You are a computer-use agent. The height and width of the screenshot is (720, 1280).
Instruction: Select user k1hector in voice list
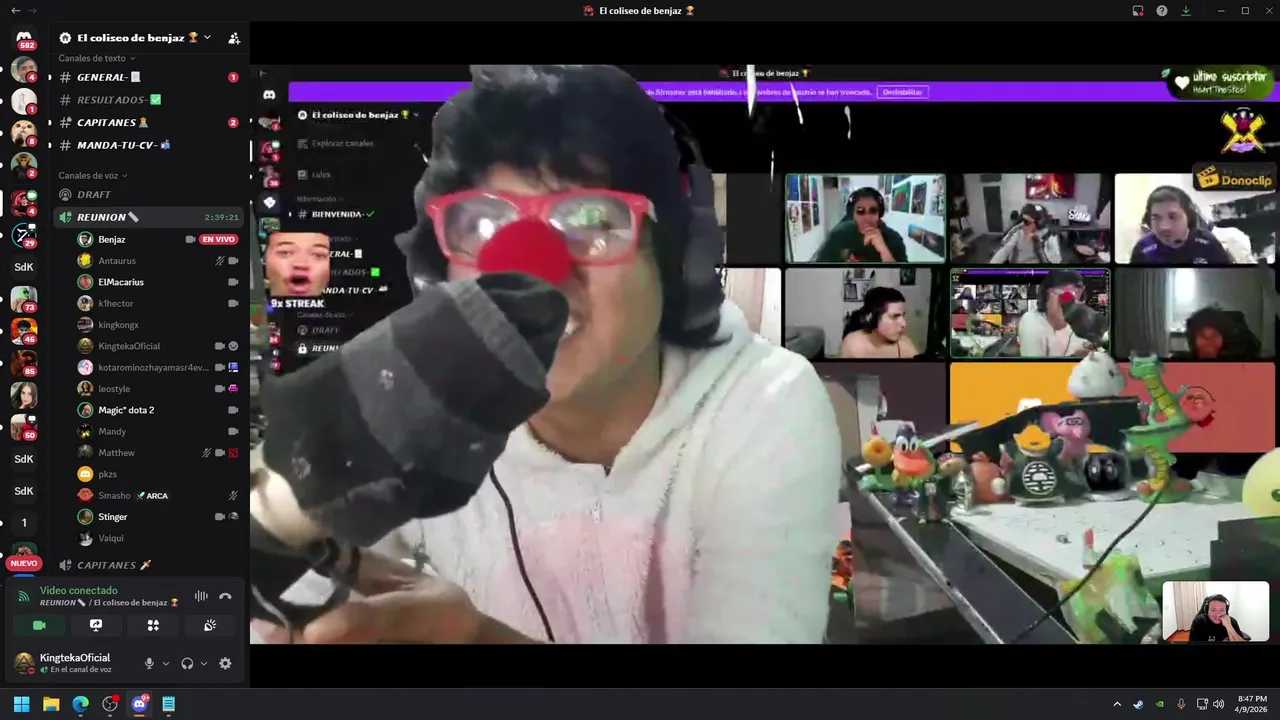tap(157, 303)
